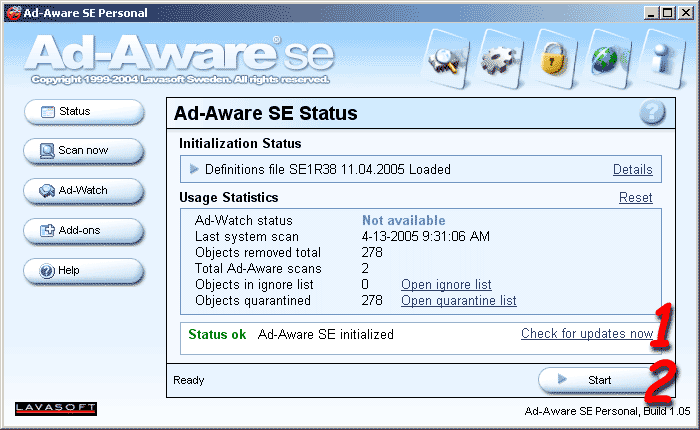Open Help from the left sidebar

[84, 270]
